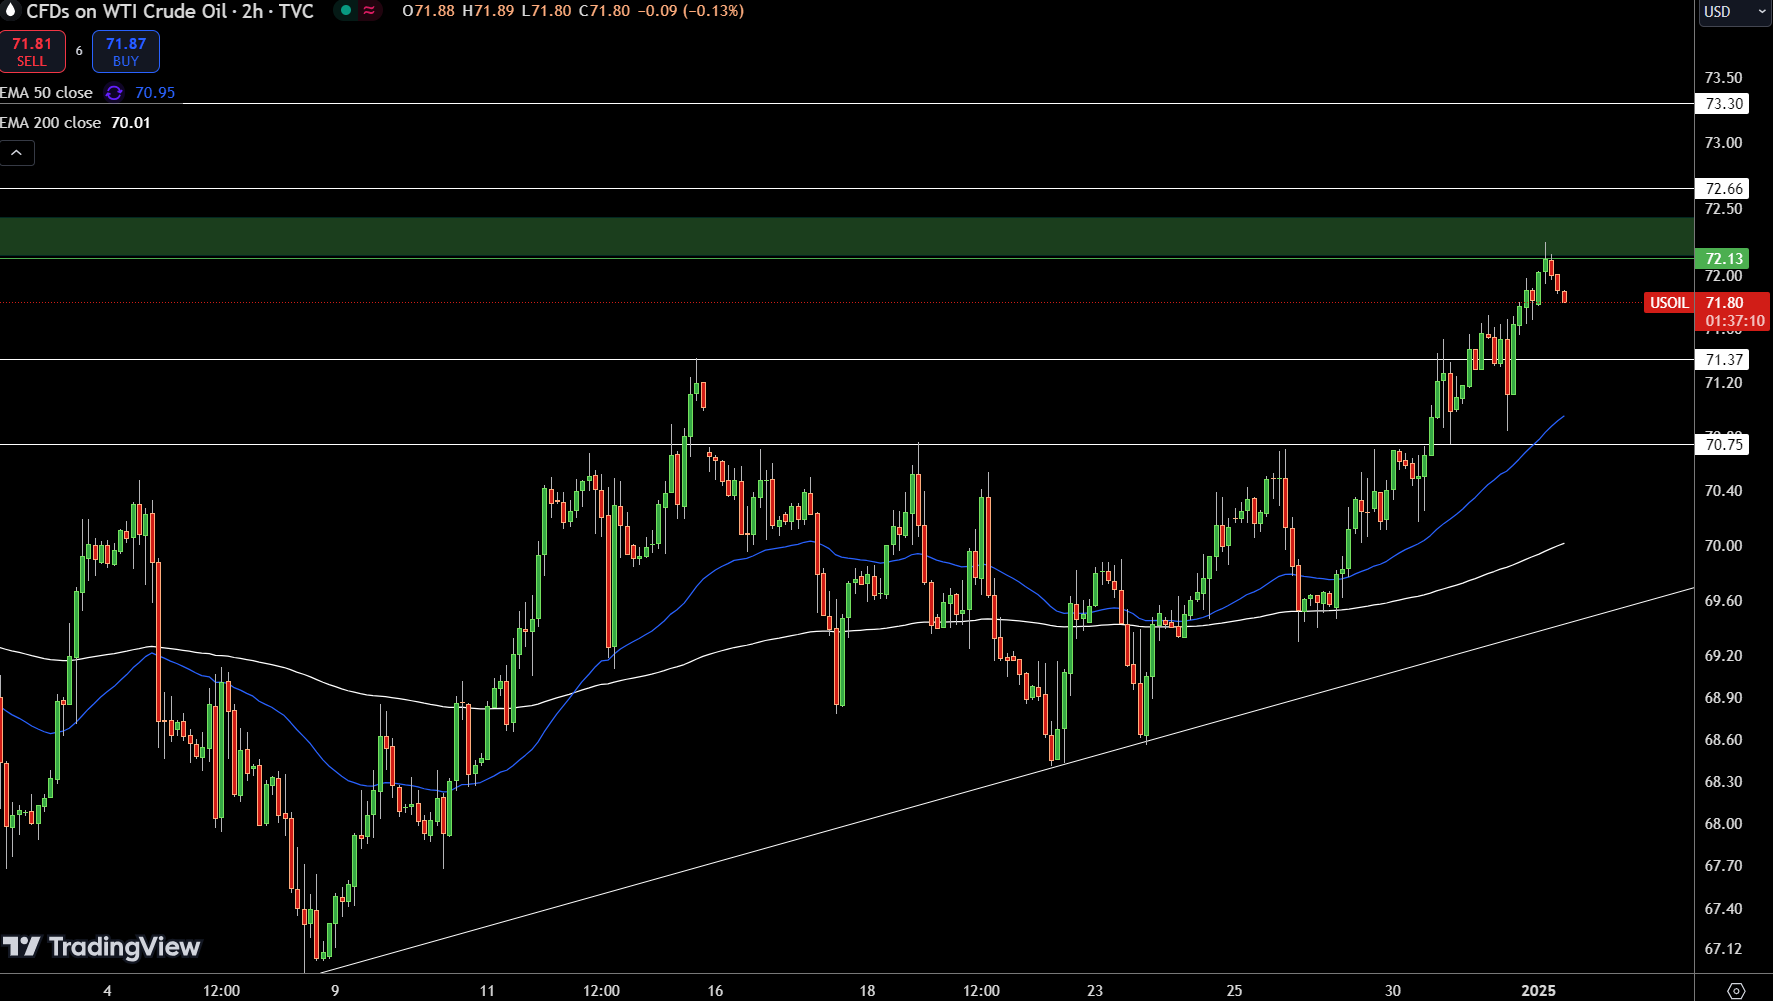The height and width of the screenshot is (1001, 1773).
Task: Click the 2025 date label on time axis
Action: point(1538,991)
